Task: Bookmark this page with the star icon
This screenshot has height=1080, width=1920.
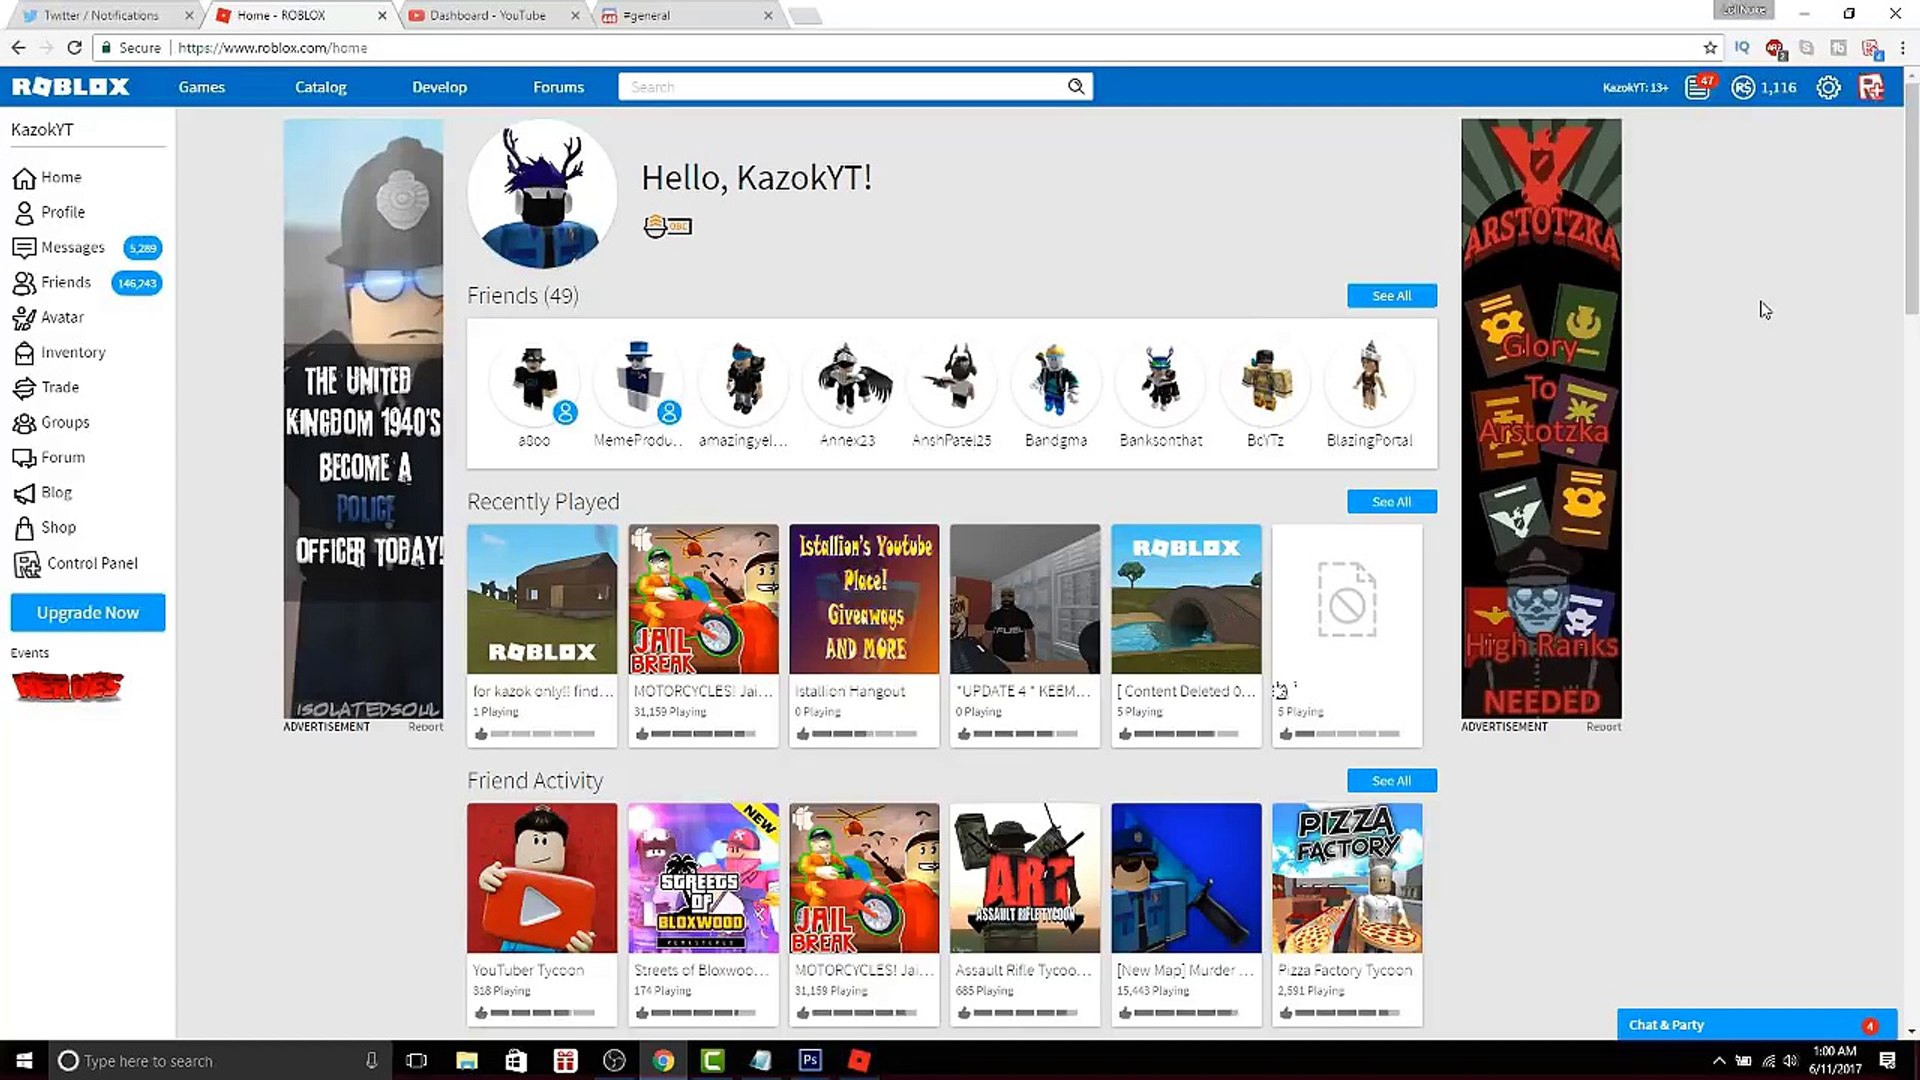Action: (1710, 48)
